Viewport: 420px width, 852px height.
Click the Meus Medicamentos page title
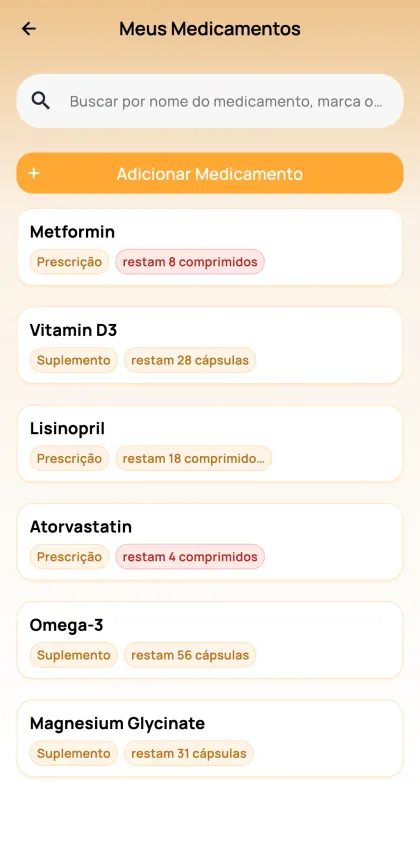(x=210, y=29)
